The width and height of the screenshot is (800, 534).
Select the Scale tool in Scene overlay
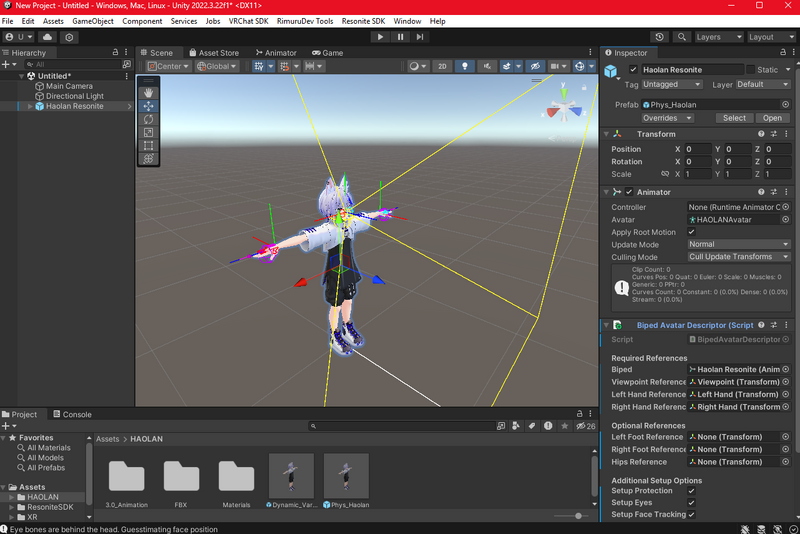coord(149,132)
